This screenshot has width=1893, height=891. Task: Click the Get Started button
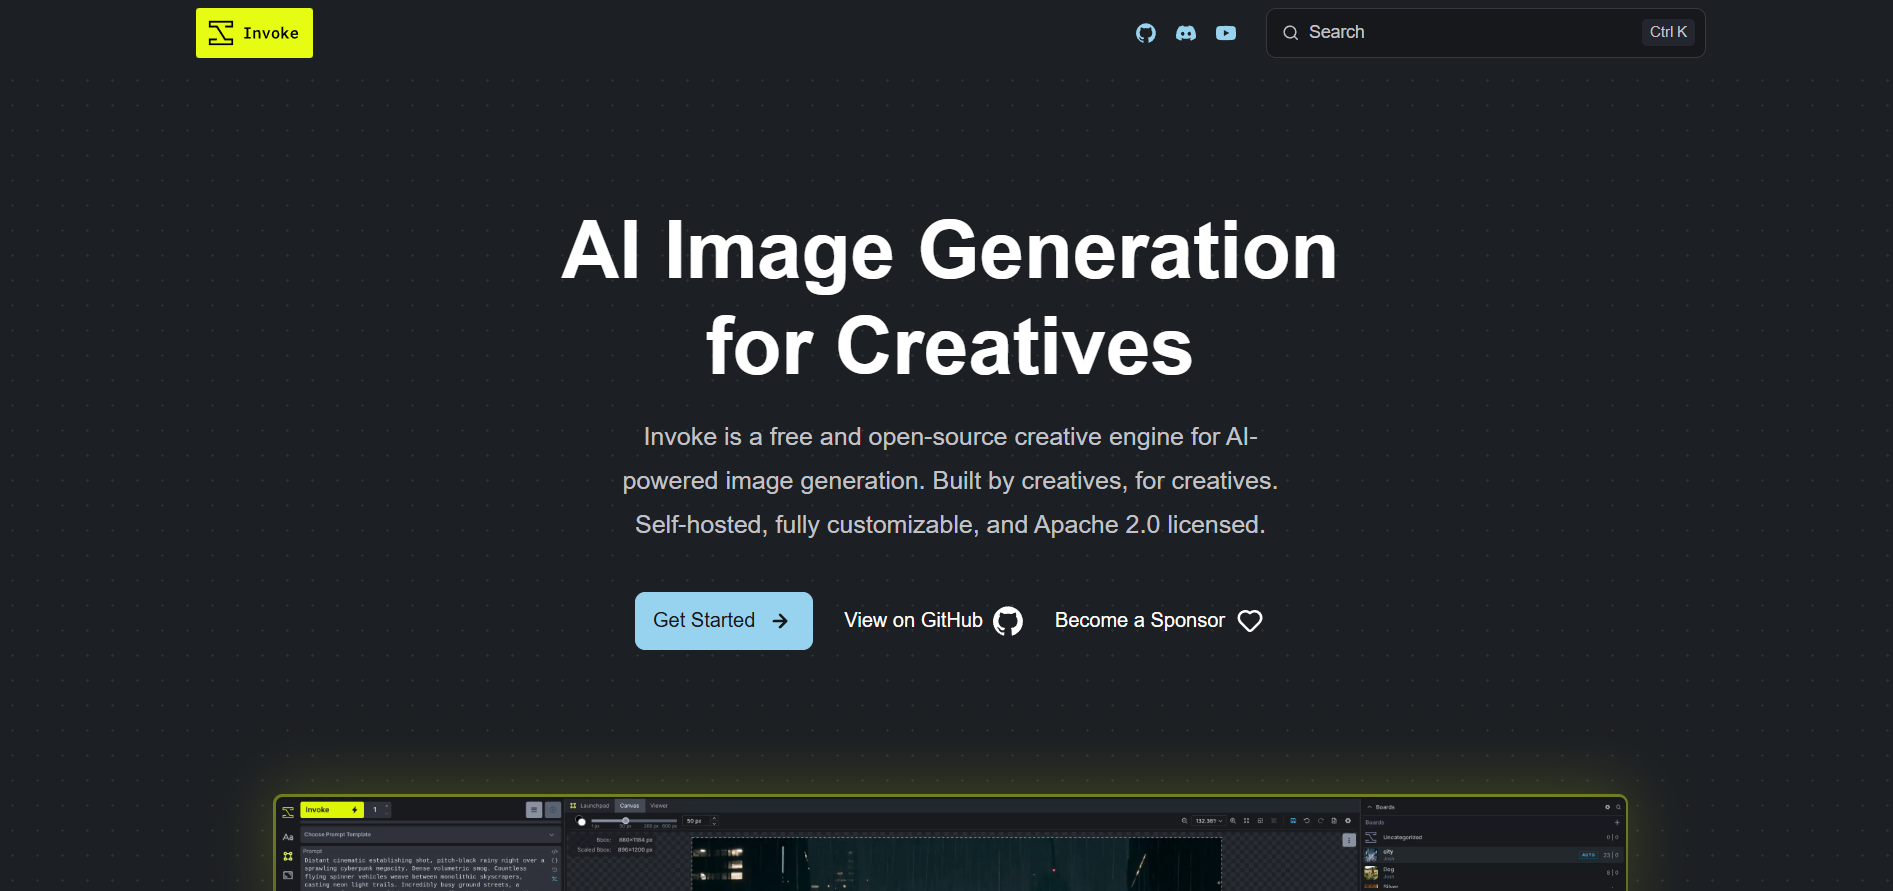tap(724, 621)
